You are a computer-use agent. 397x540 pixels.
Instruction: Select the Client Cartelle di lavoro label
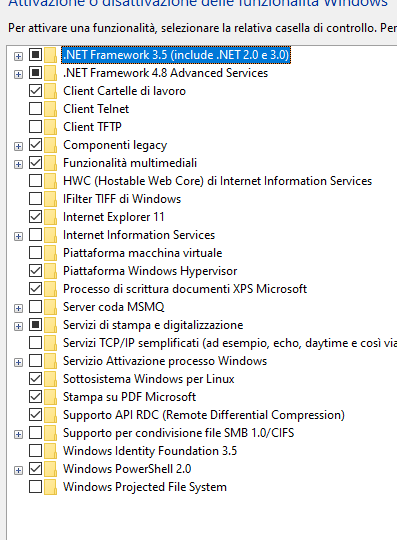click(x=124, y=91)
